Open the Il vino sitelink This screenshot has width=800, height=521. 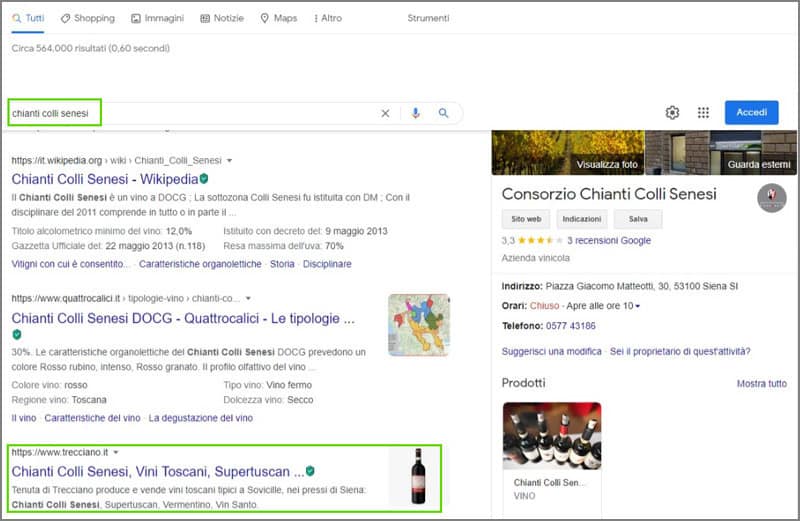click(x=24, y=418)
